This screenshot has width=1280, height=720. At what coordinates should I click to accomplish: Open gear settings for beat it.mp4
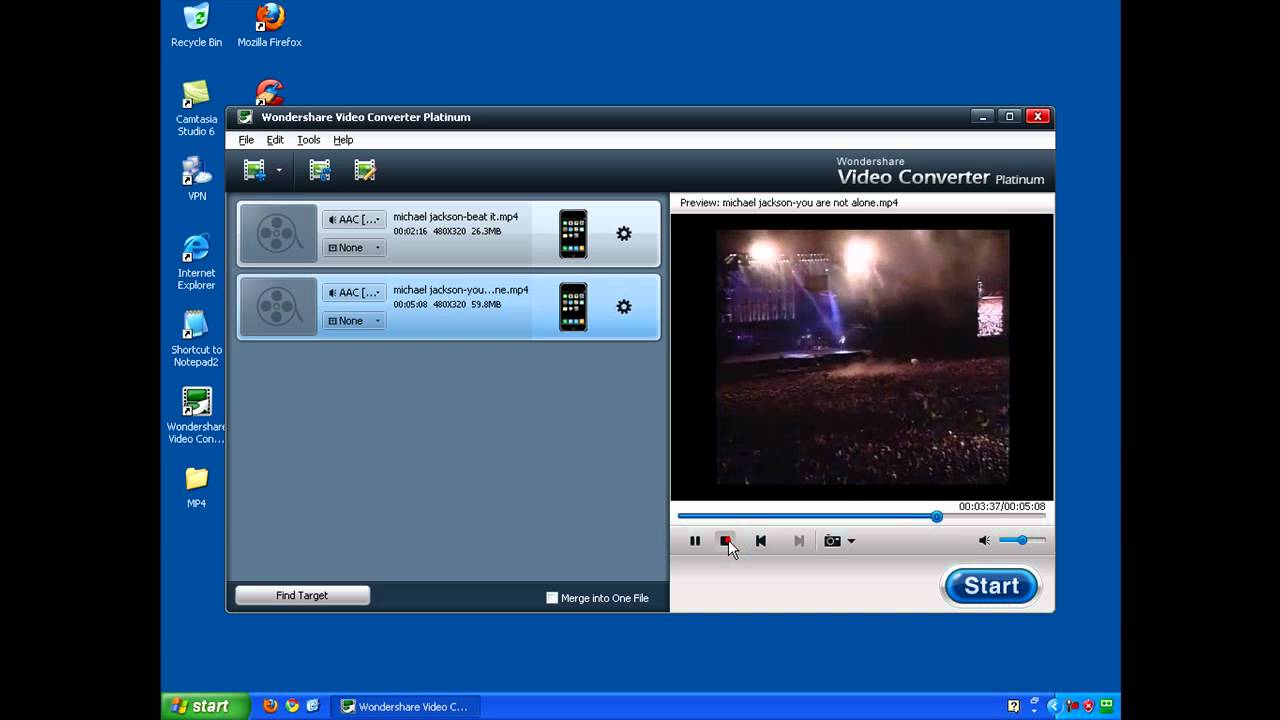click(x=624, y=234)
